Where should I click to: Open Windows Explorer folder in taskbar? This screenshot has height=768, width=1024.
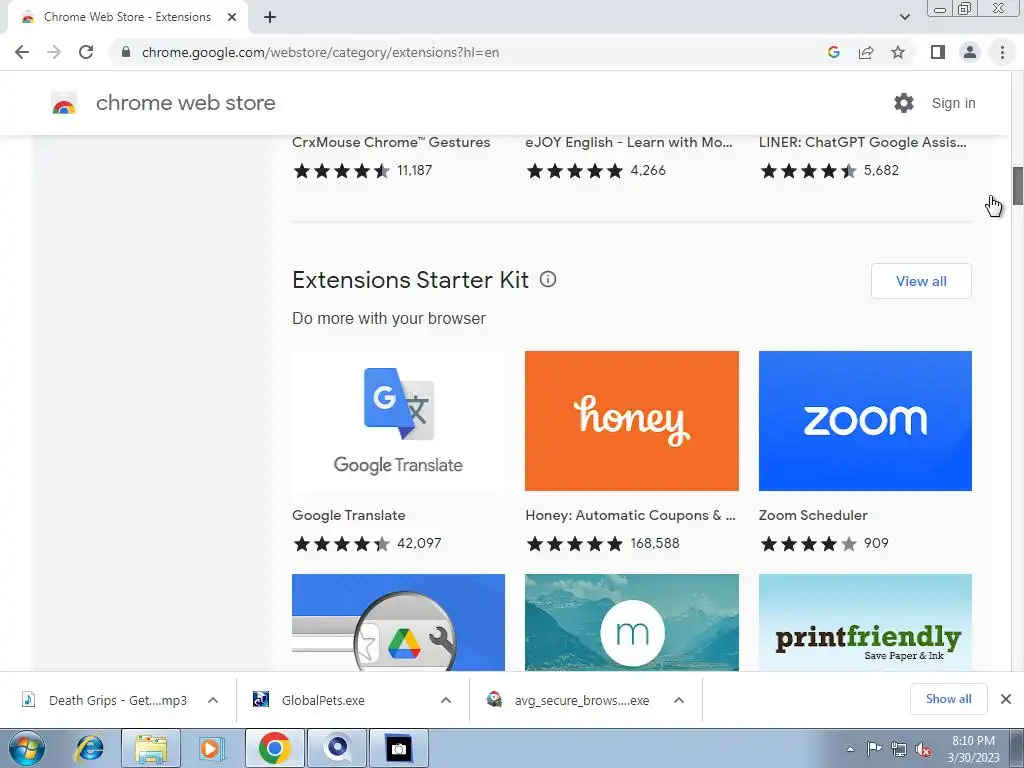click(x=151, y=748)
